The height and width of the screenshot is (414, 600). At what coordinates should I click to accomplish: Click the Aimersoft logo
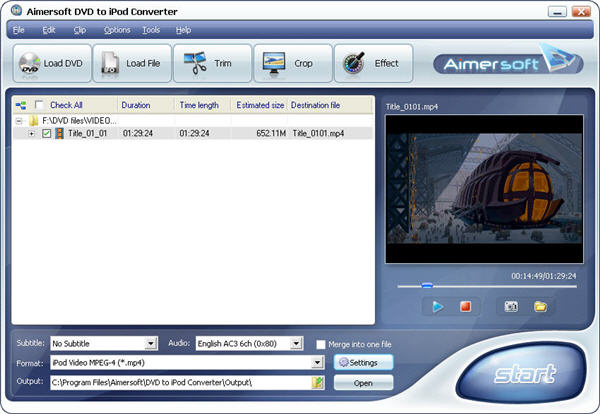tap(508, 61)
